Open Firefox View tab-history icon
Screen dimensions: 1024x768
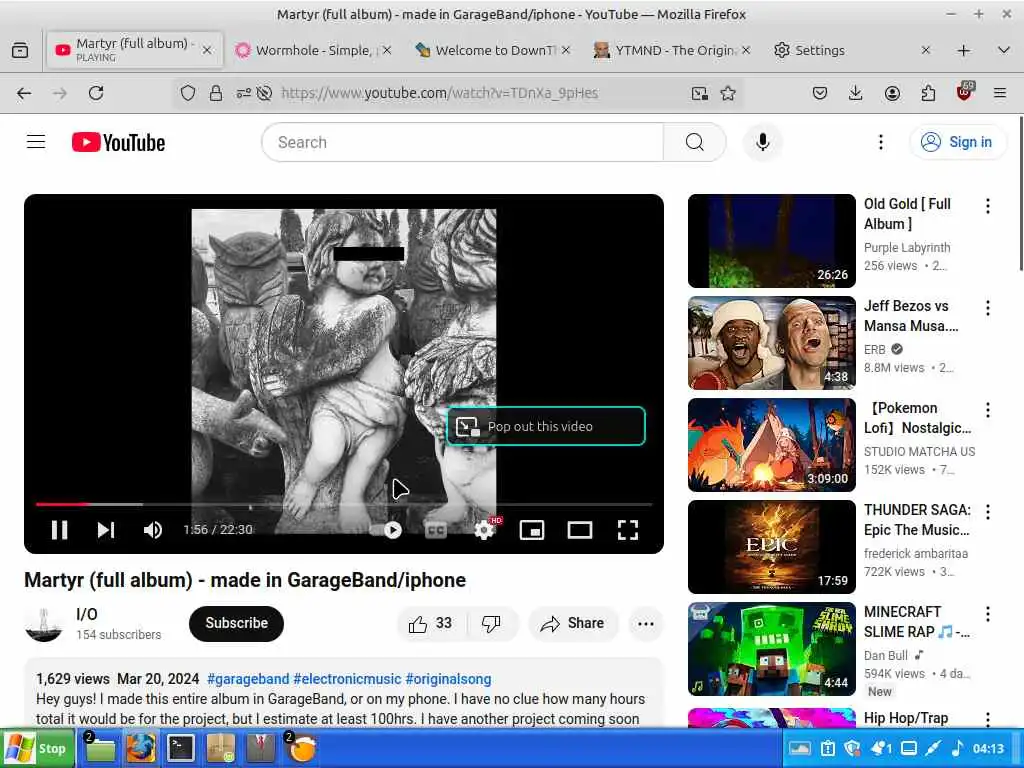pyautogui.click(x=20, y=50)
